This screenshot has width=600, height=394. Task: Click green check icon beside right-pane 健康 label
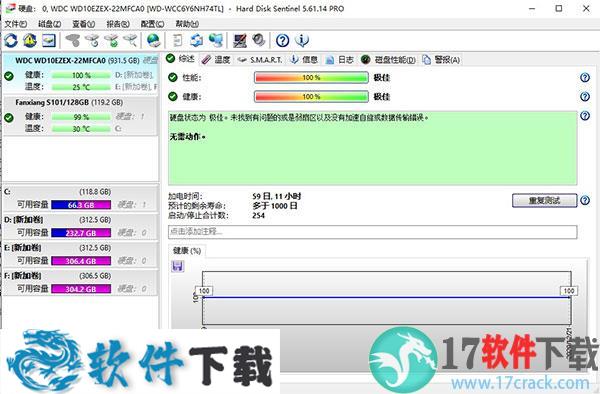point(173,96)
